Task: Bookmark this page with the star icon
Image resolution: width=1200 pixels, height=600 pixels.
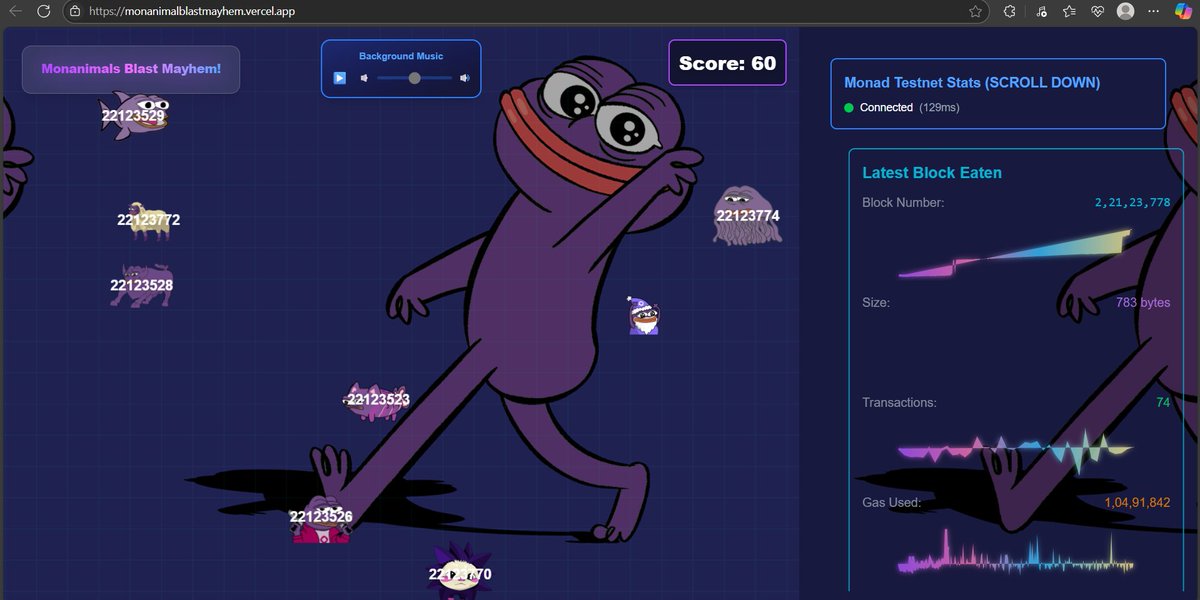Action: (x=975, y=12)
